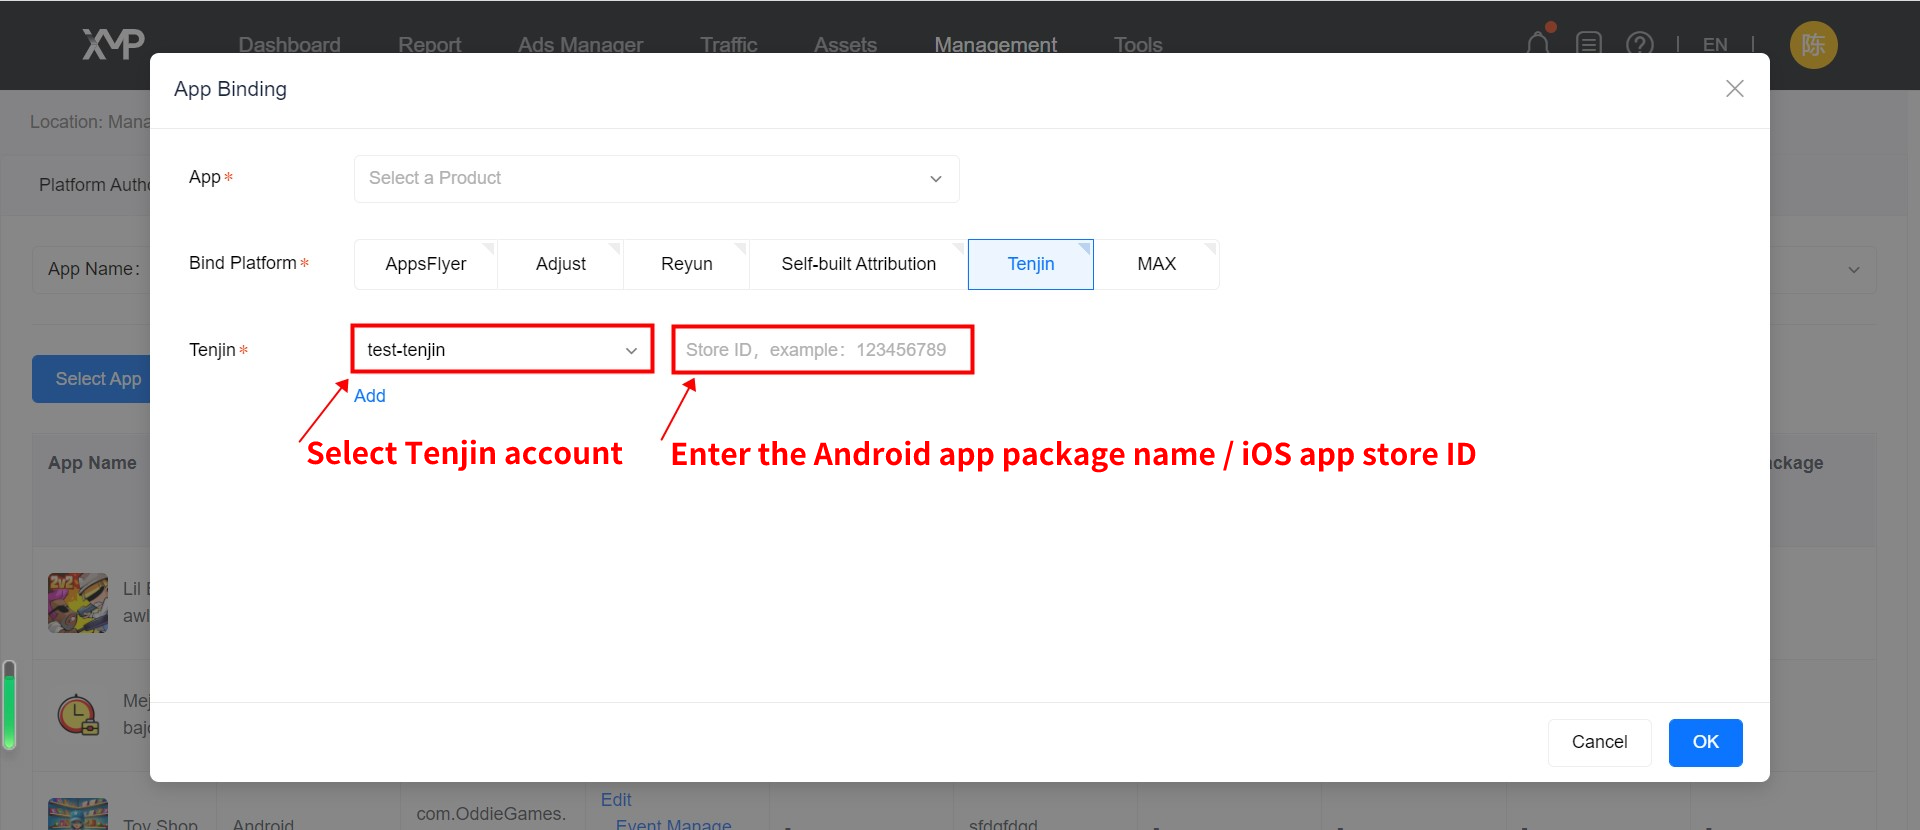Click the Add Tenjin account link
This screenshot has height=830, width=1920.
[x=369, y=396]
